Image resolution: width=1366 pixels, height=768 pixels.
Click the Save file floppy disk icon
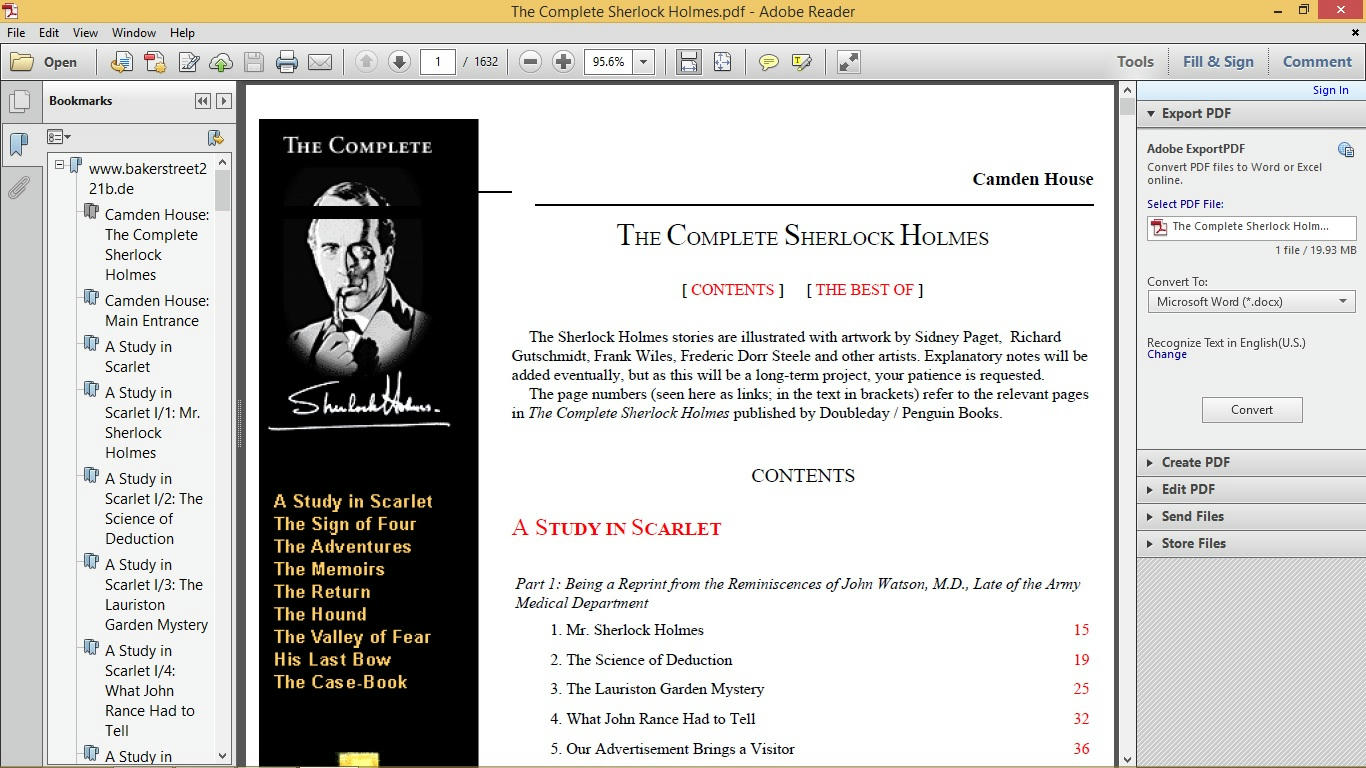tap(254, 62)
